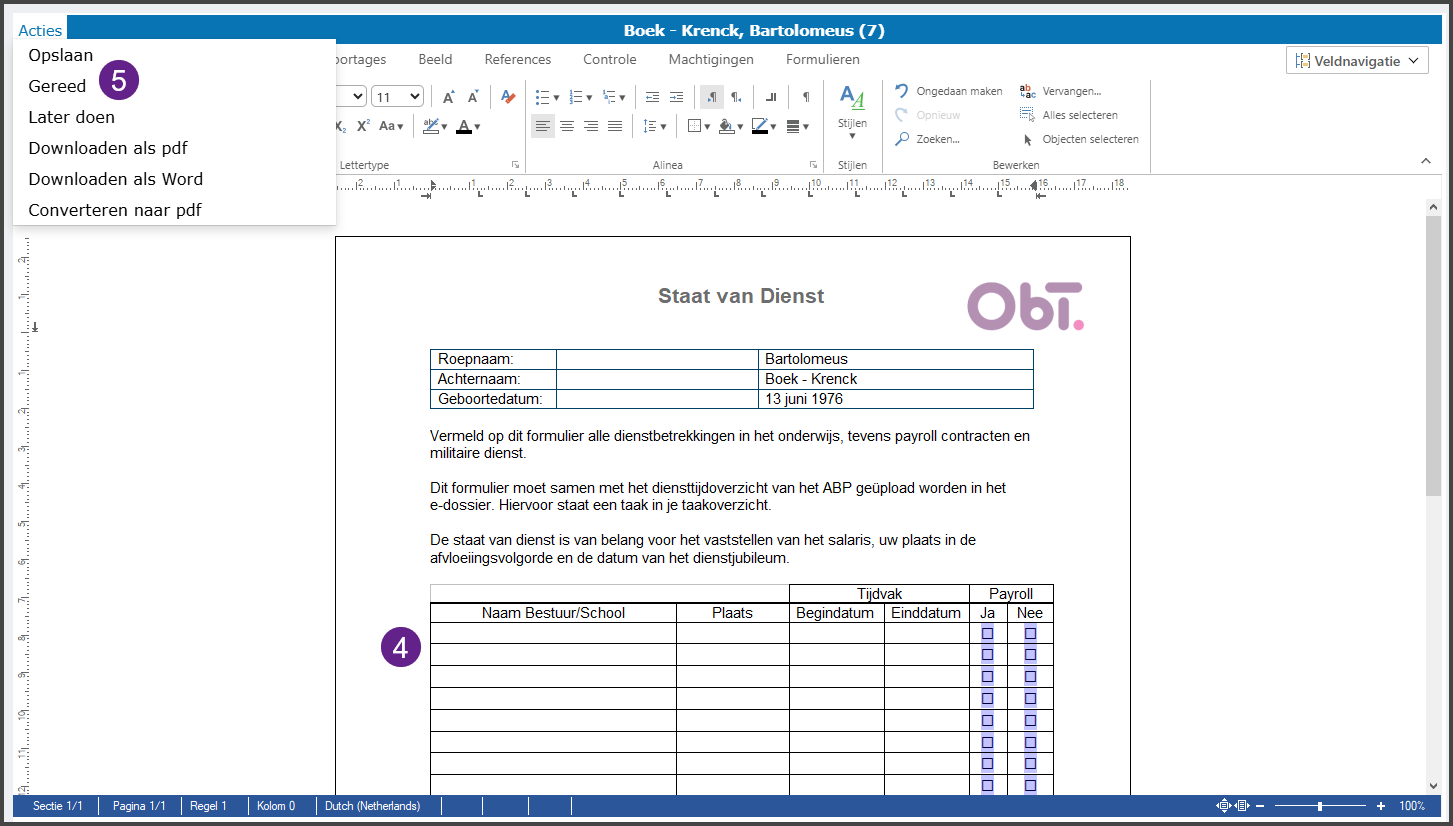This screenshot has height=826, width=1453.
Task: Select Converteren naar pdf
Action: point(115,210)
